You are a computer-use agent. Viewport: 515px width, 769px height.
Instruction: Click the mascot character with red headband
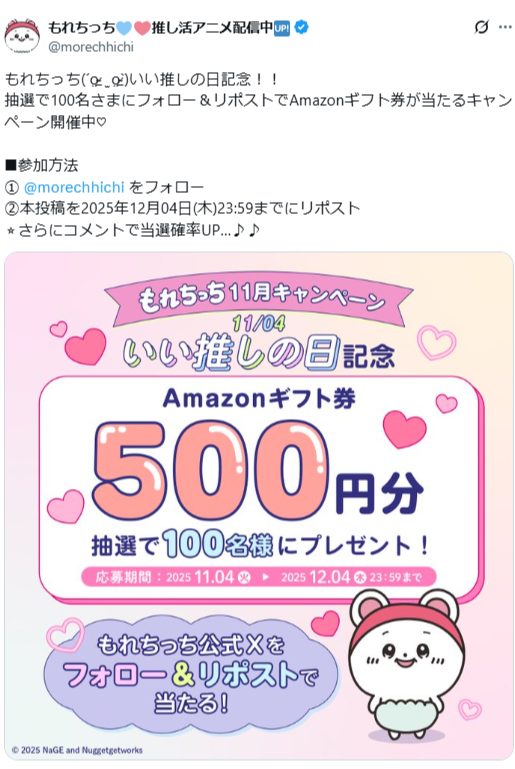pos(406,665)
